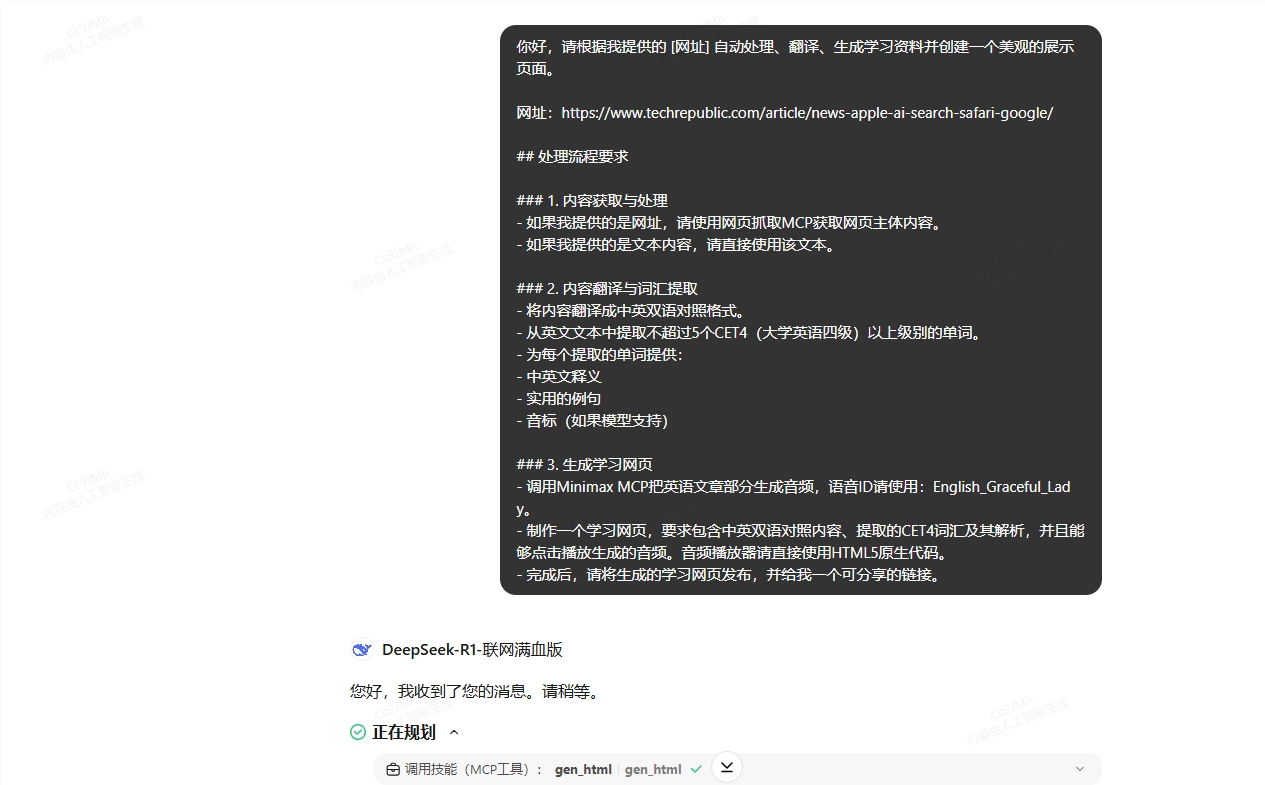Click the DeepSeek-R1-联网满血版 model name
The image size is (1265, 785).
(472, 650)
